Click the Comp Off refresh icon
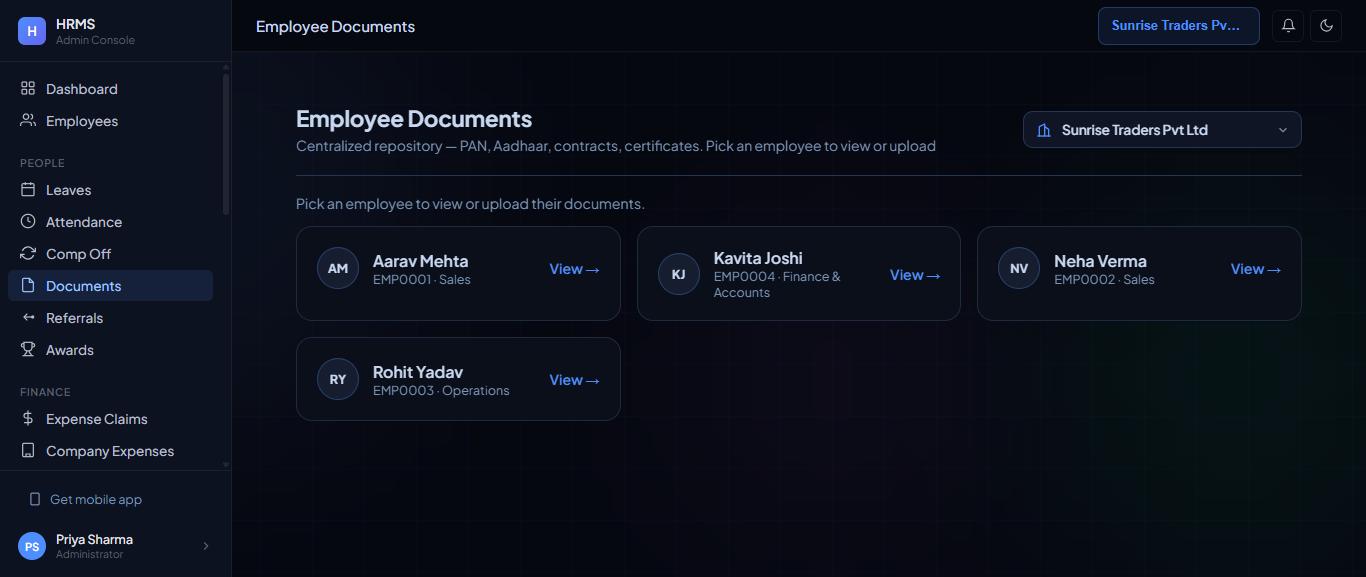1366x577 pixels. click(28, 254)
